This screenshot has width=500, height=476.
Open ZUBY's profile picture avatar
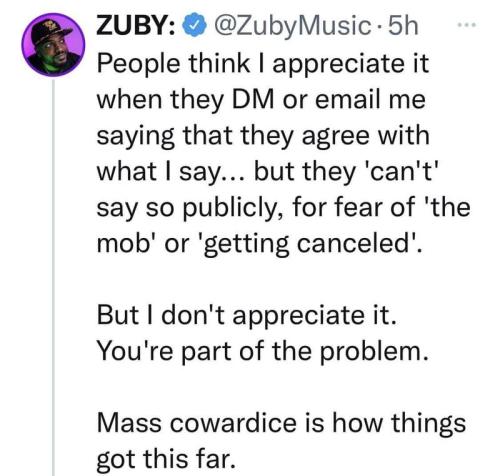pos(53,45)
